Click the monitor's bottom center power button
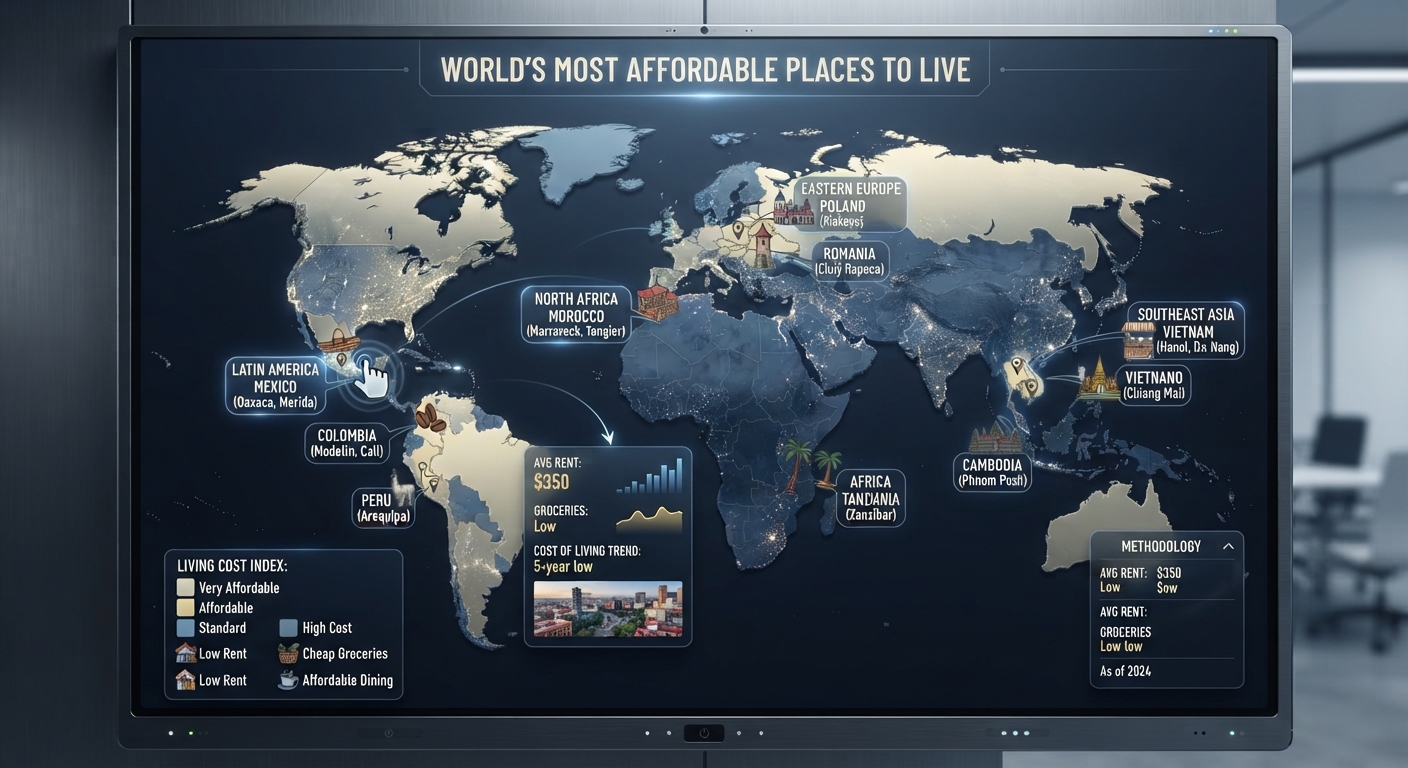 [x=704, y=733]
